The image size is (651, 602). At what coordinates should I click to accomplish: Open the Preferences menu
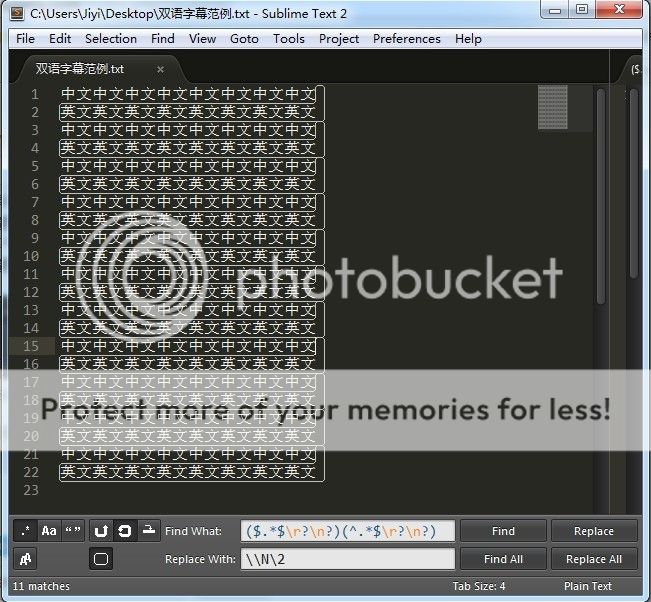[406, 39]
